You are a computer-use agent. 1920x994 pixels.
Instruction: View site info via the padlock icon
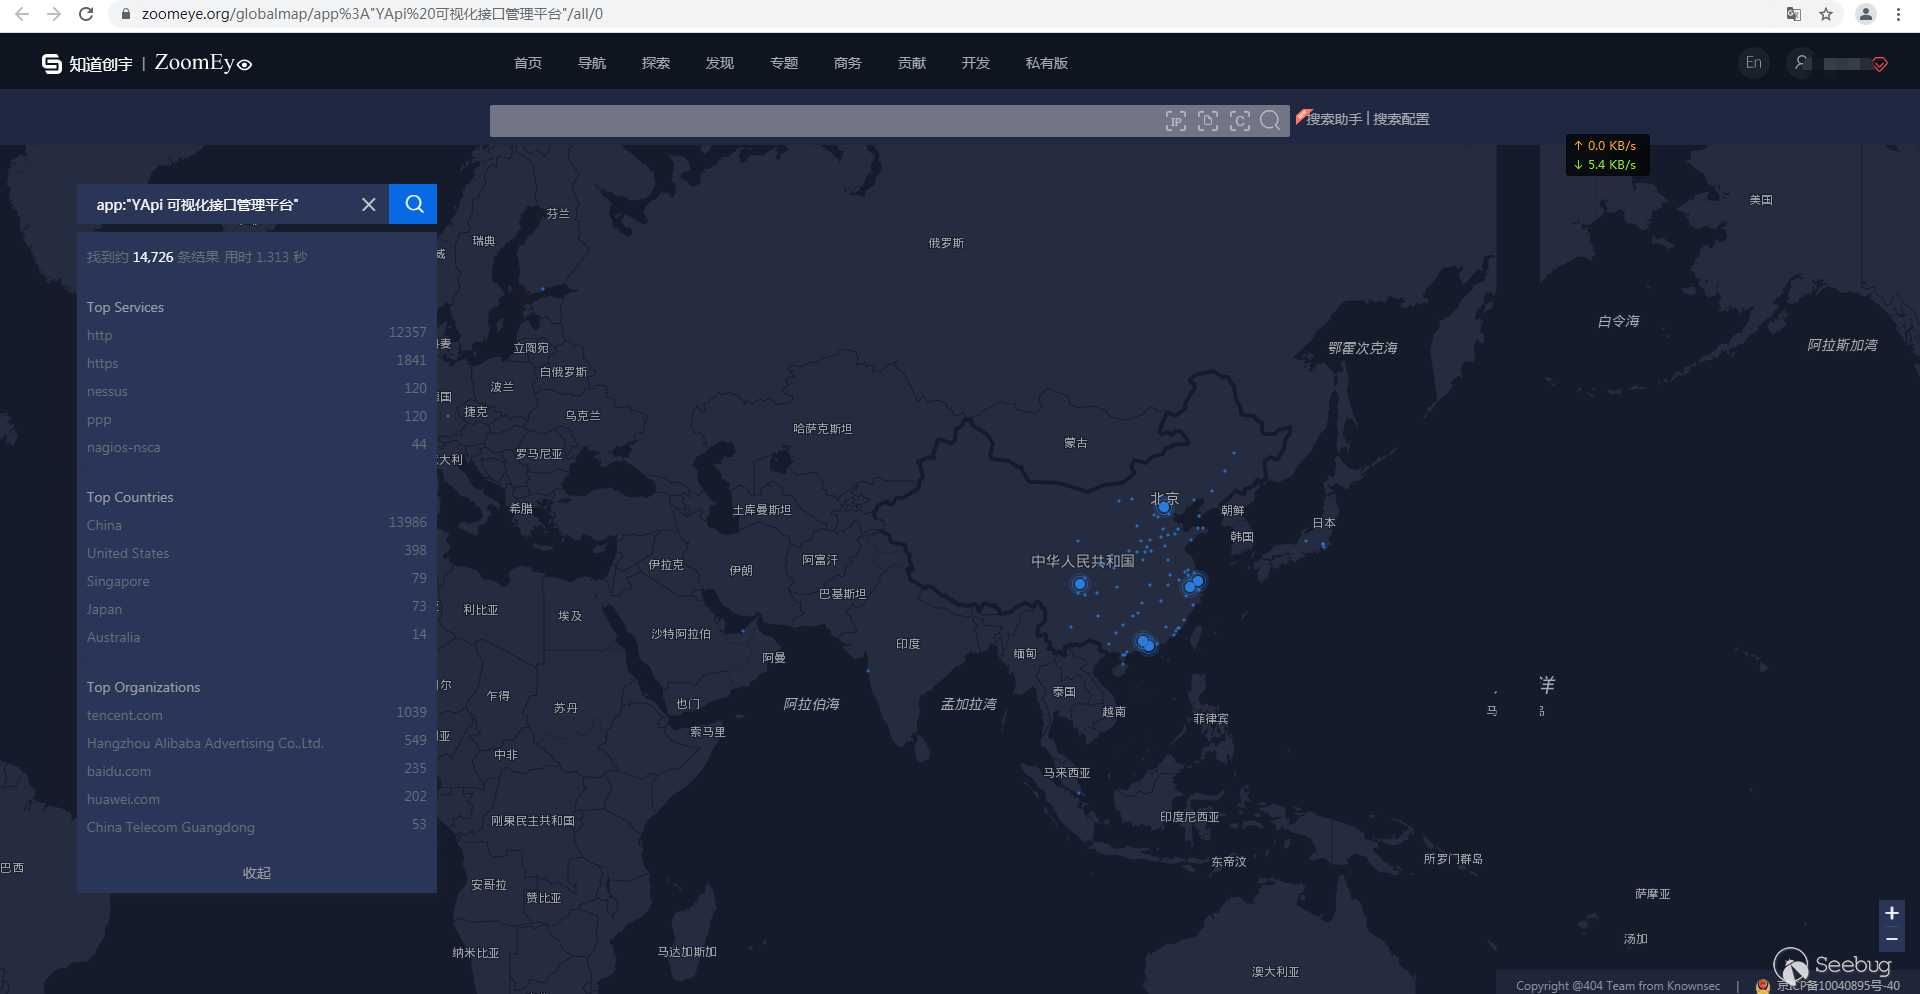point(126,14)
